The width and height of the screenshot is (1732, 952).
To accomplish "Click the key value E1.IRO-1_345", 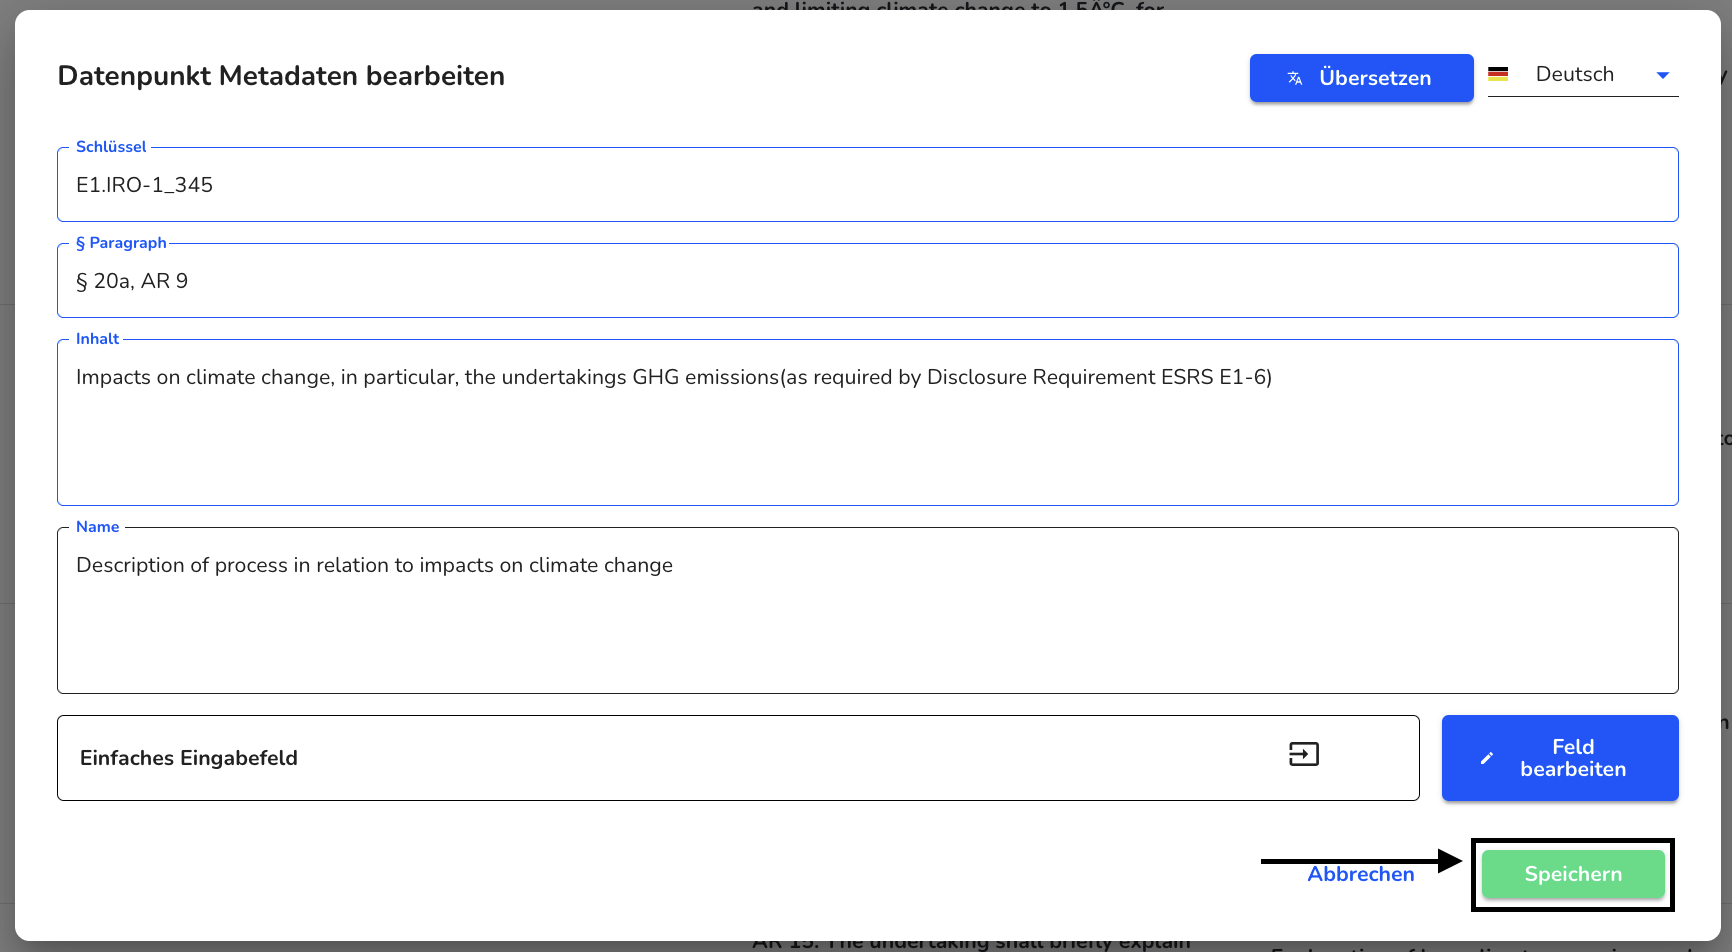I will click(x=145, y=185).
